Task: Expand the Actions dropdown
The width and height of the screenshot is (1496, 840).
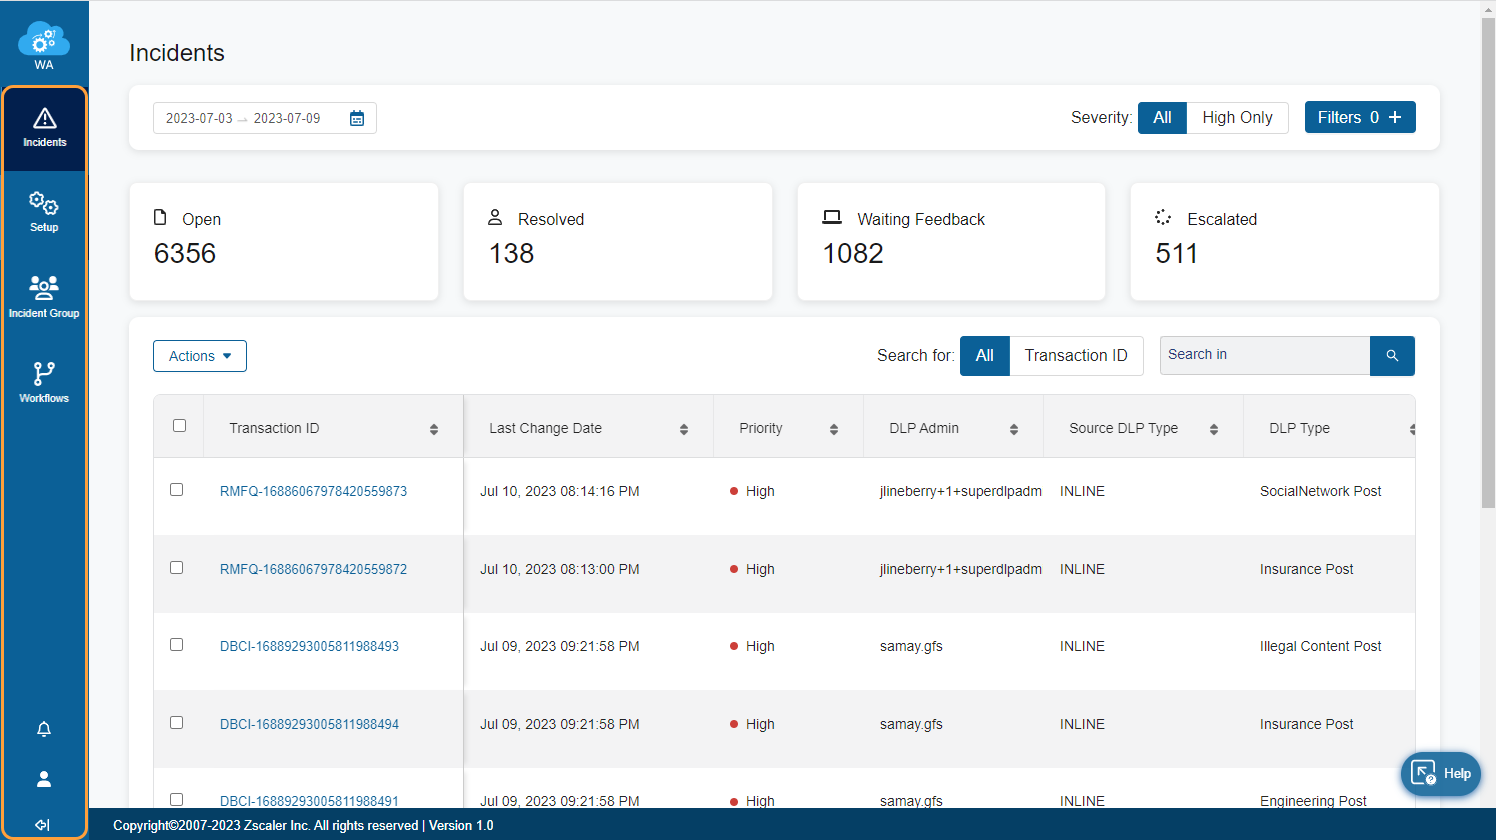Action: click(x=200, y=356)
